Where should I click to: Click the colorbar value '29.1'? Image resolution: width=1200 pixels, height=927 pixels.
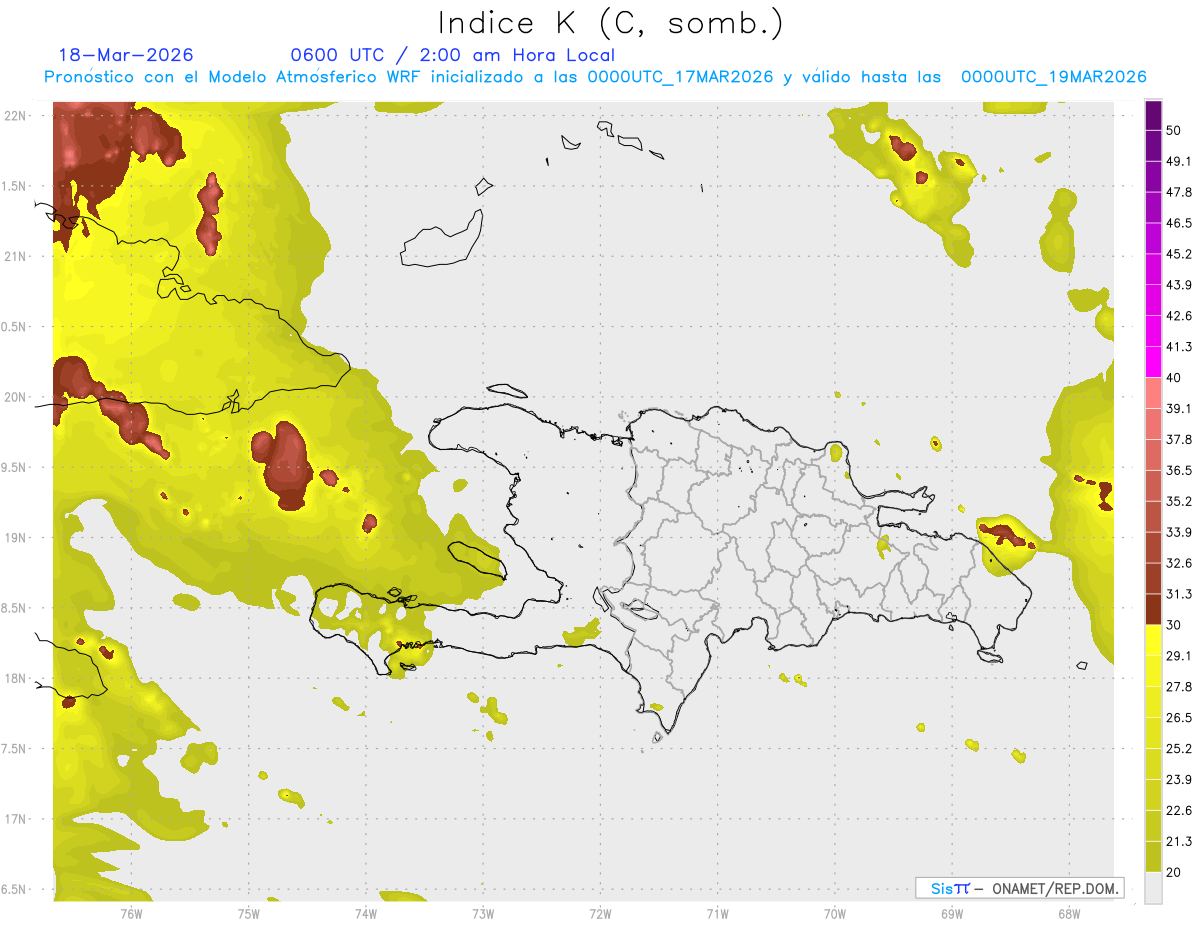point(1179,656)
